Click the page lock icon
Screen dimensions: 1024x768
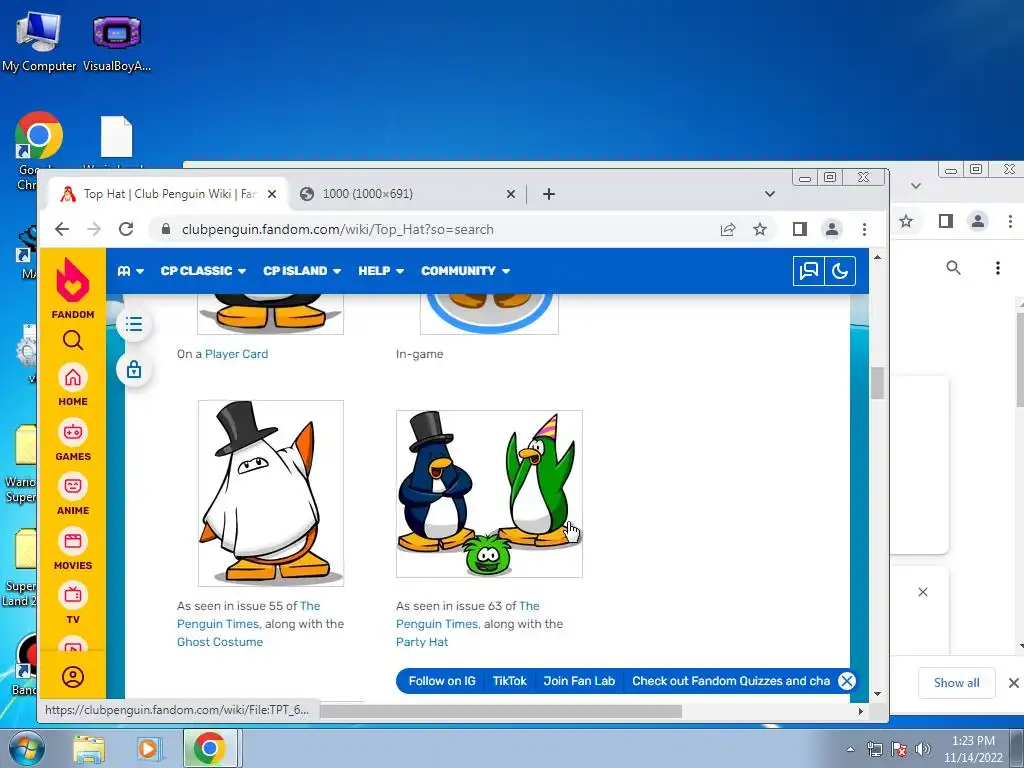coord(134,370)
